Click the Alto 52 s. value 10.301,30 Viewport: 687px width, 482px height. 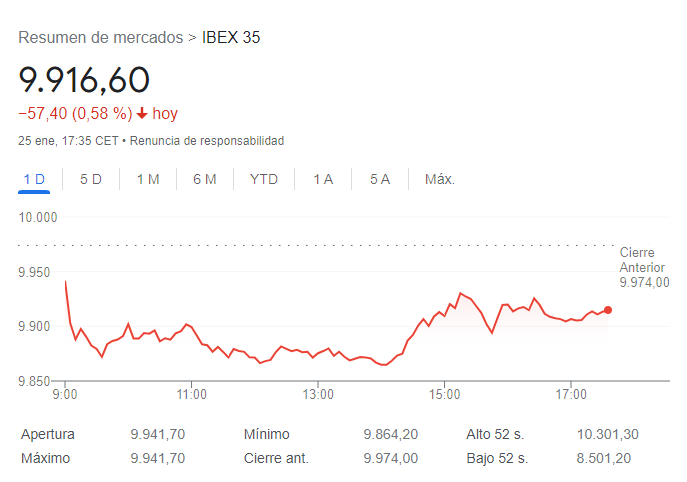pos(608,434)
